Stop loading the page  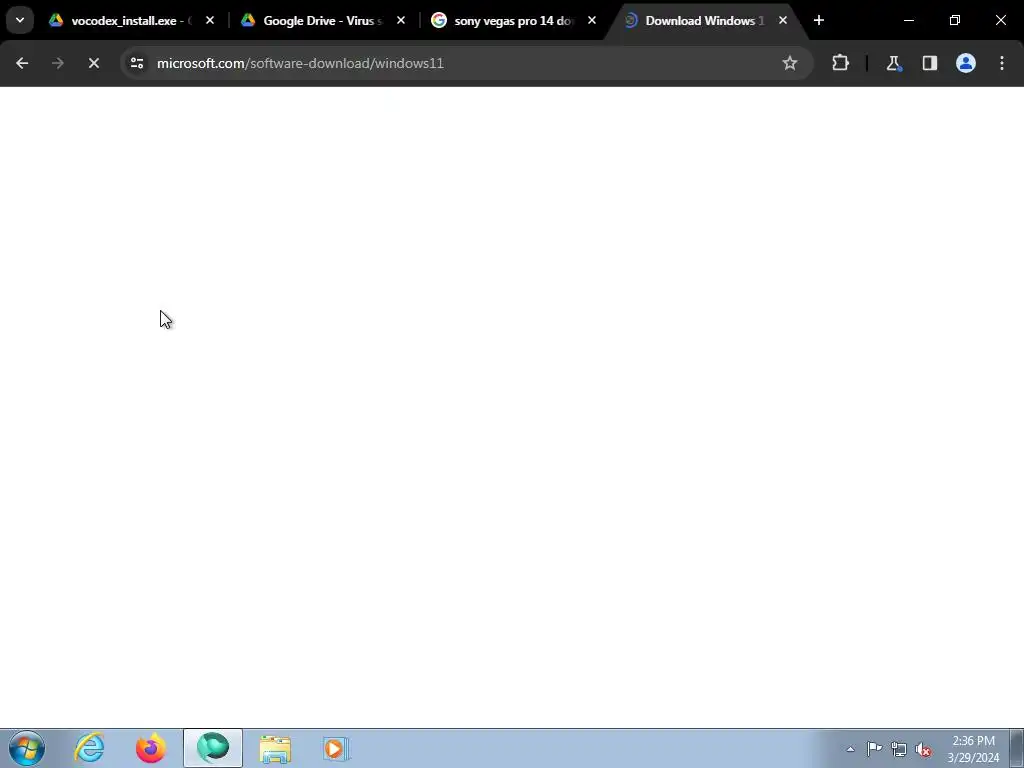pyautogui.click(x=94, y=63)
